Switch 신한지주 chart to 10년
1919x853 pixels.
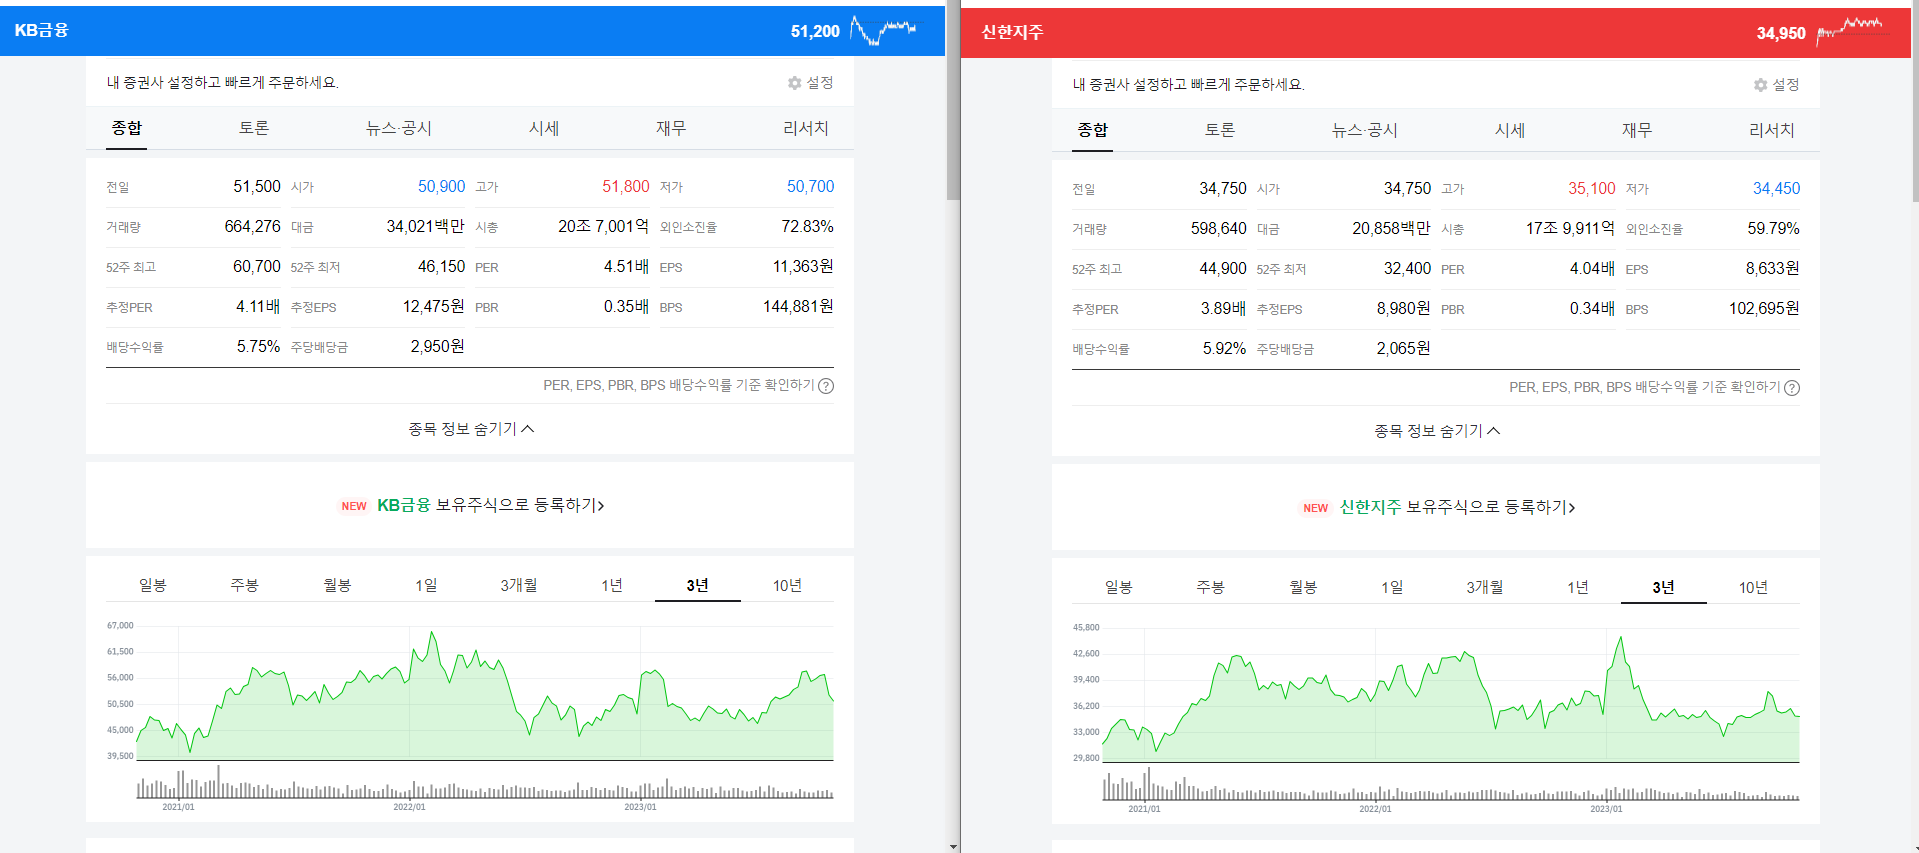(1753, 587)
